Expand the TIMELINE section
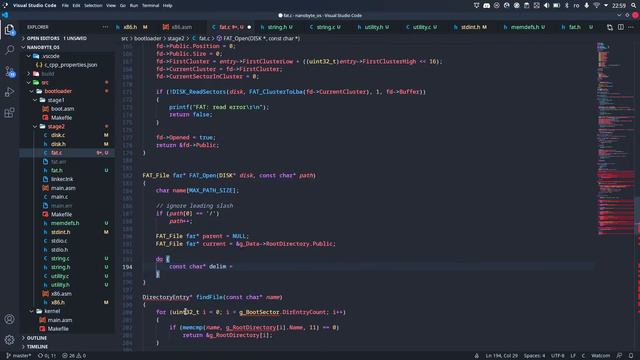The height and width of the screenshot is (360, 640). coord(67,347)
